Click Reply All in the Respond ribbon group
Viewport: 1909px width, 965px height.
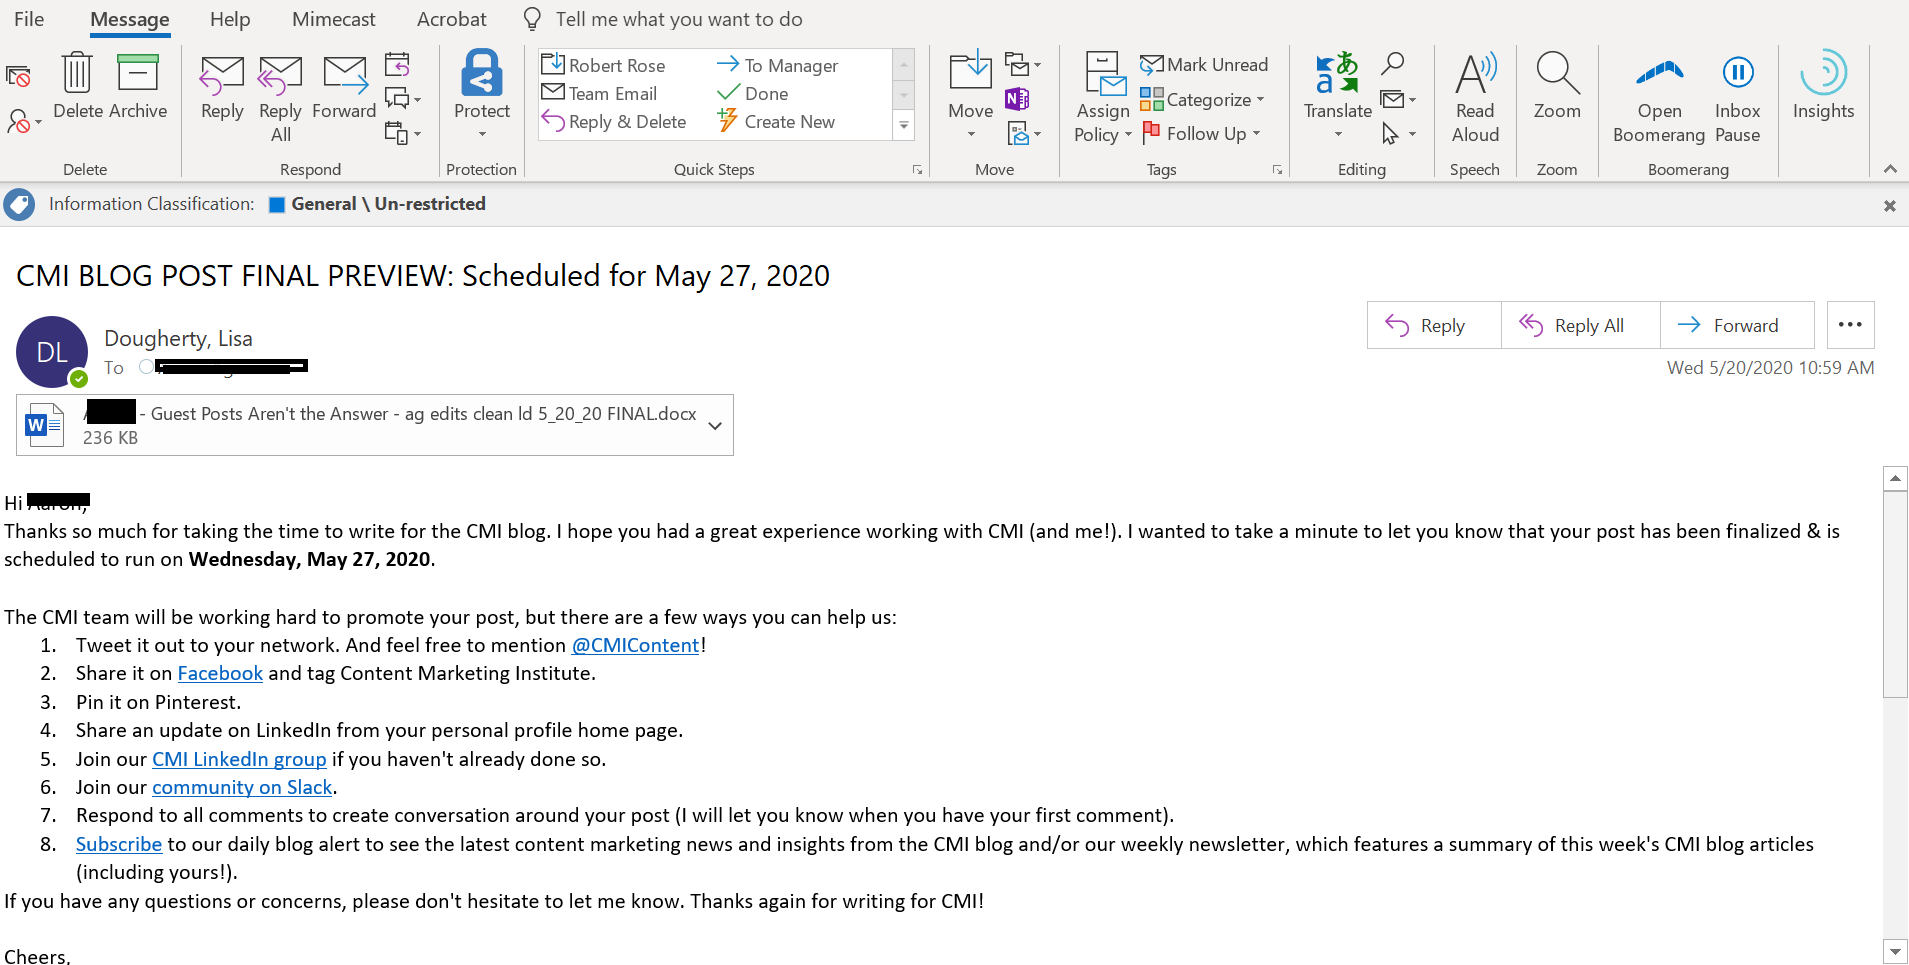click(280, 99)
